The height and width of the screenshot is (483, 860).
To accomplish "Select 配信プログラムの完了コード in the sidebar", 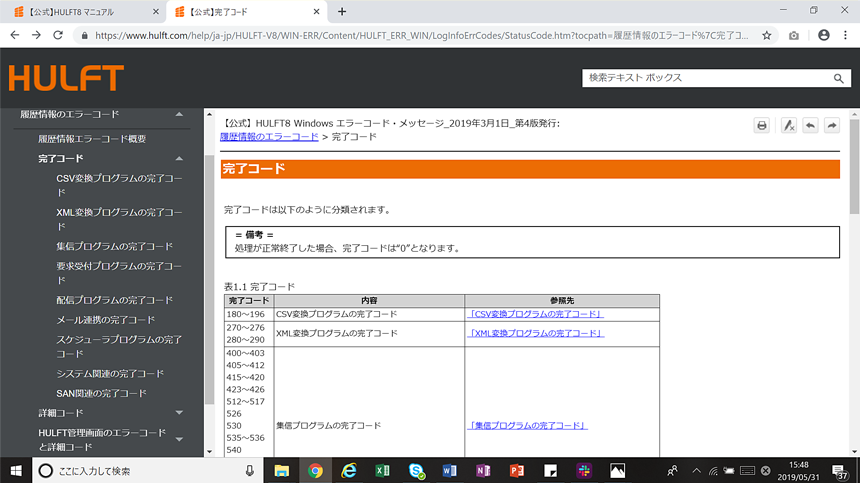I will [115, 300].
